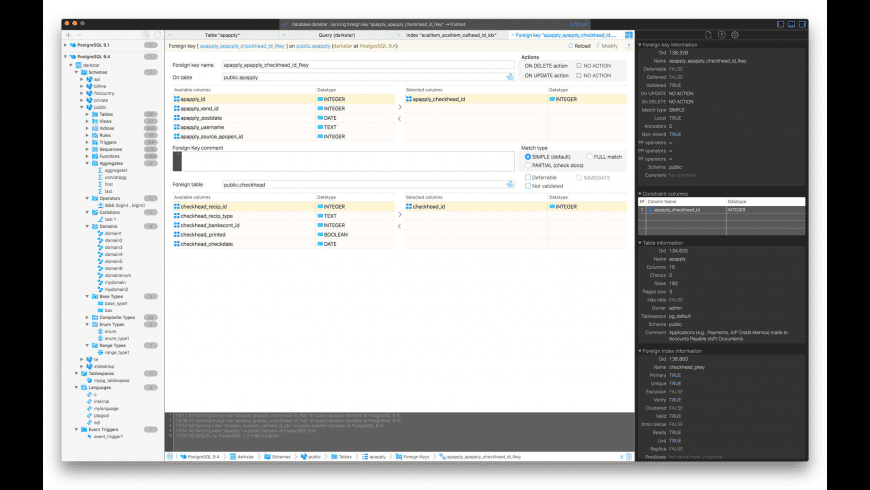This screenshot has height=490, width=870.
Task: Toggle the bottom panel layout icon
Action: pyautogui.click(x=791, y=24)
